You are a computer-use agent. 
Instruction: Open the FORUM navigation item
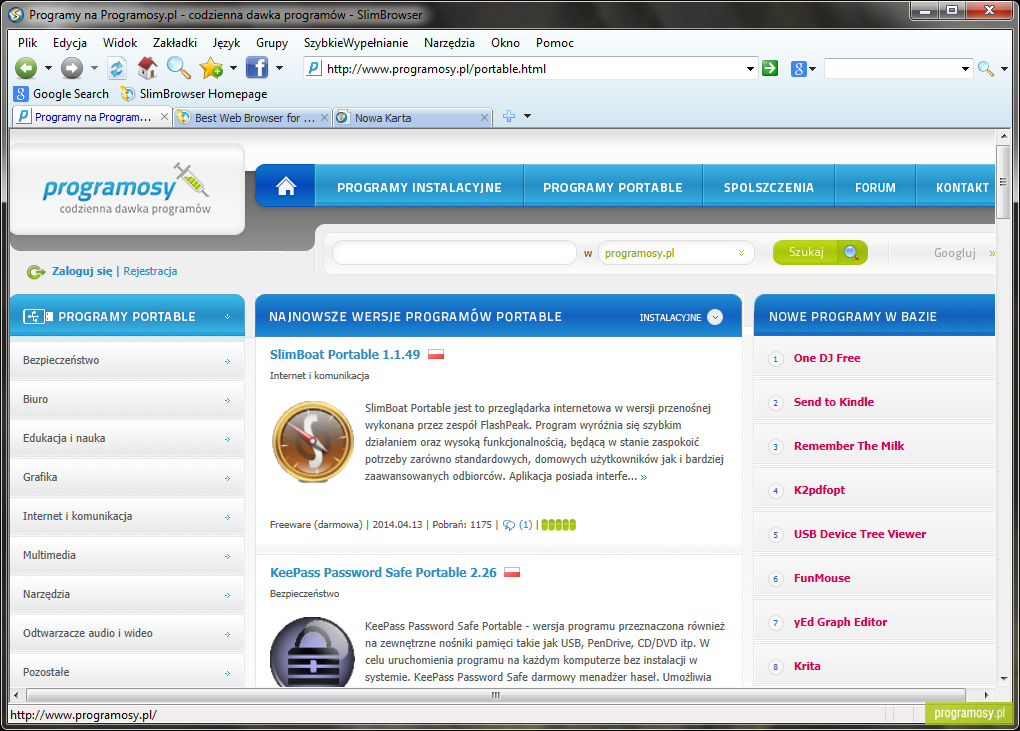point(875,187)
